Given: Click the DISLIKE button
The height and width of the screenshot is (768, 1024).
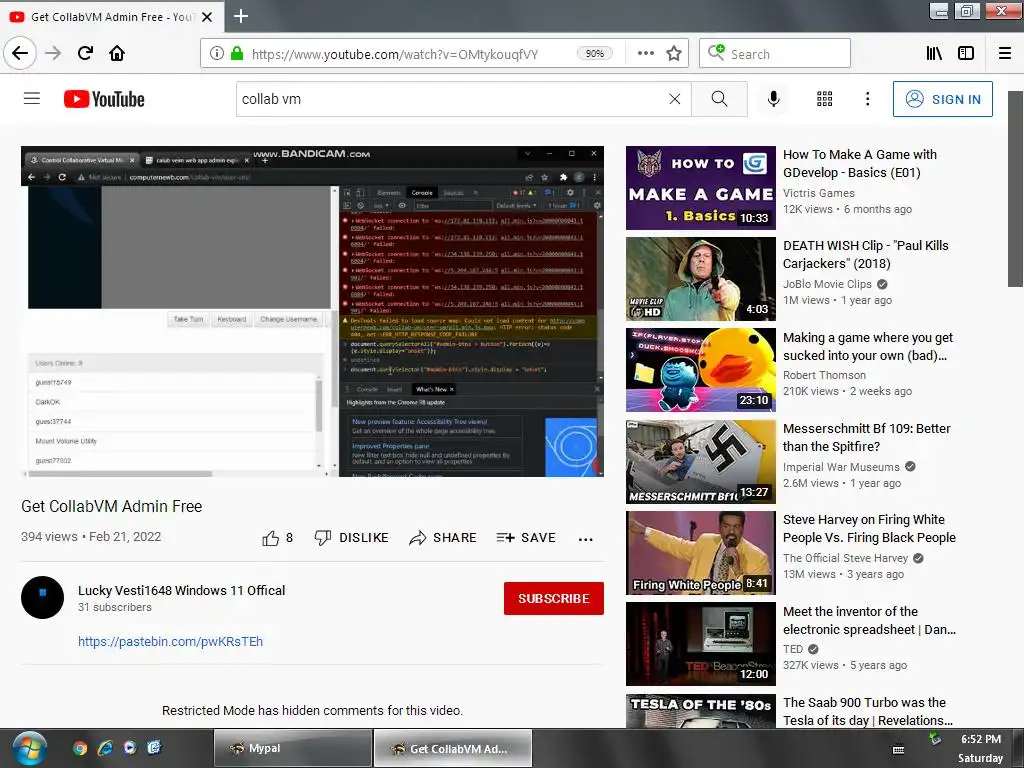Looking at the screenshot, I should pyautogui.click(x=351, y=537).
